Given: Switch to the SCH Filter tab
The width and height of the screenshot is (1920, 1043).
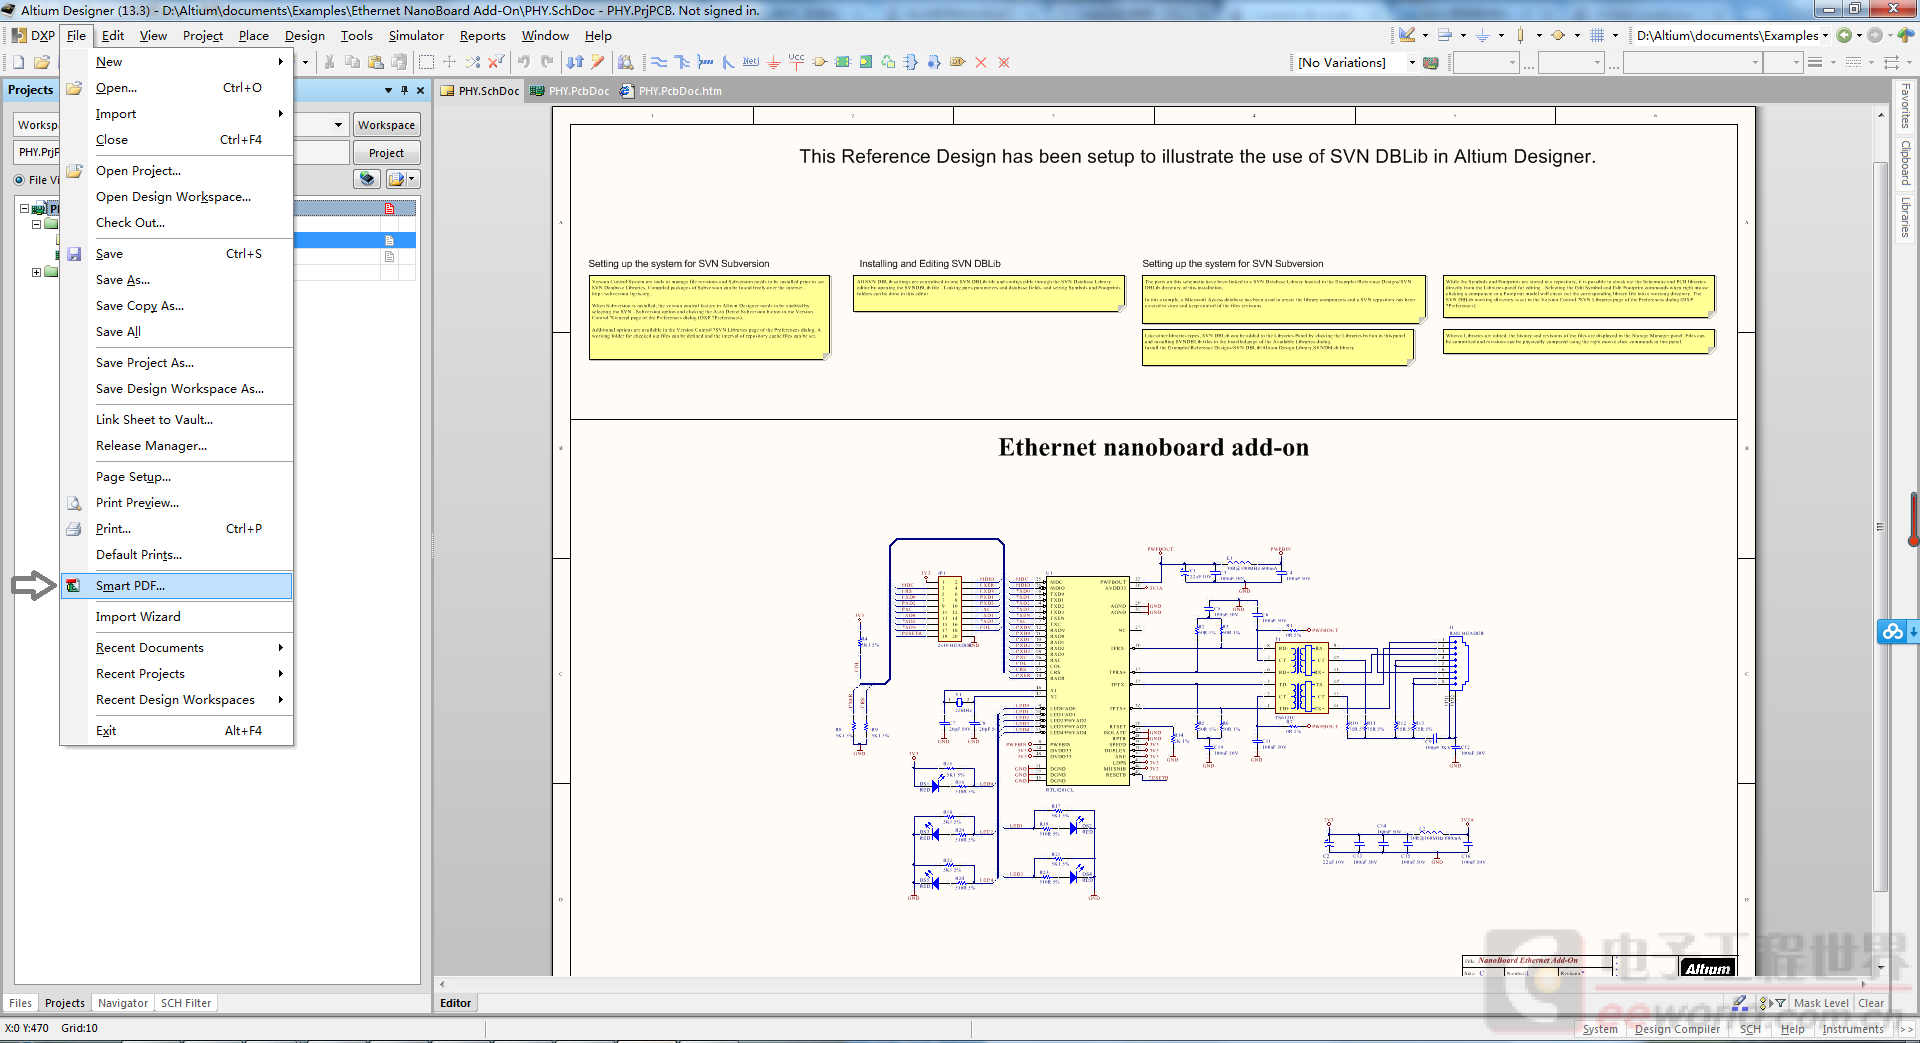Looking at the screenshot, I should point(186,1003).
